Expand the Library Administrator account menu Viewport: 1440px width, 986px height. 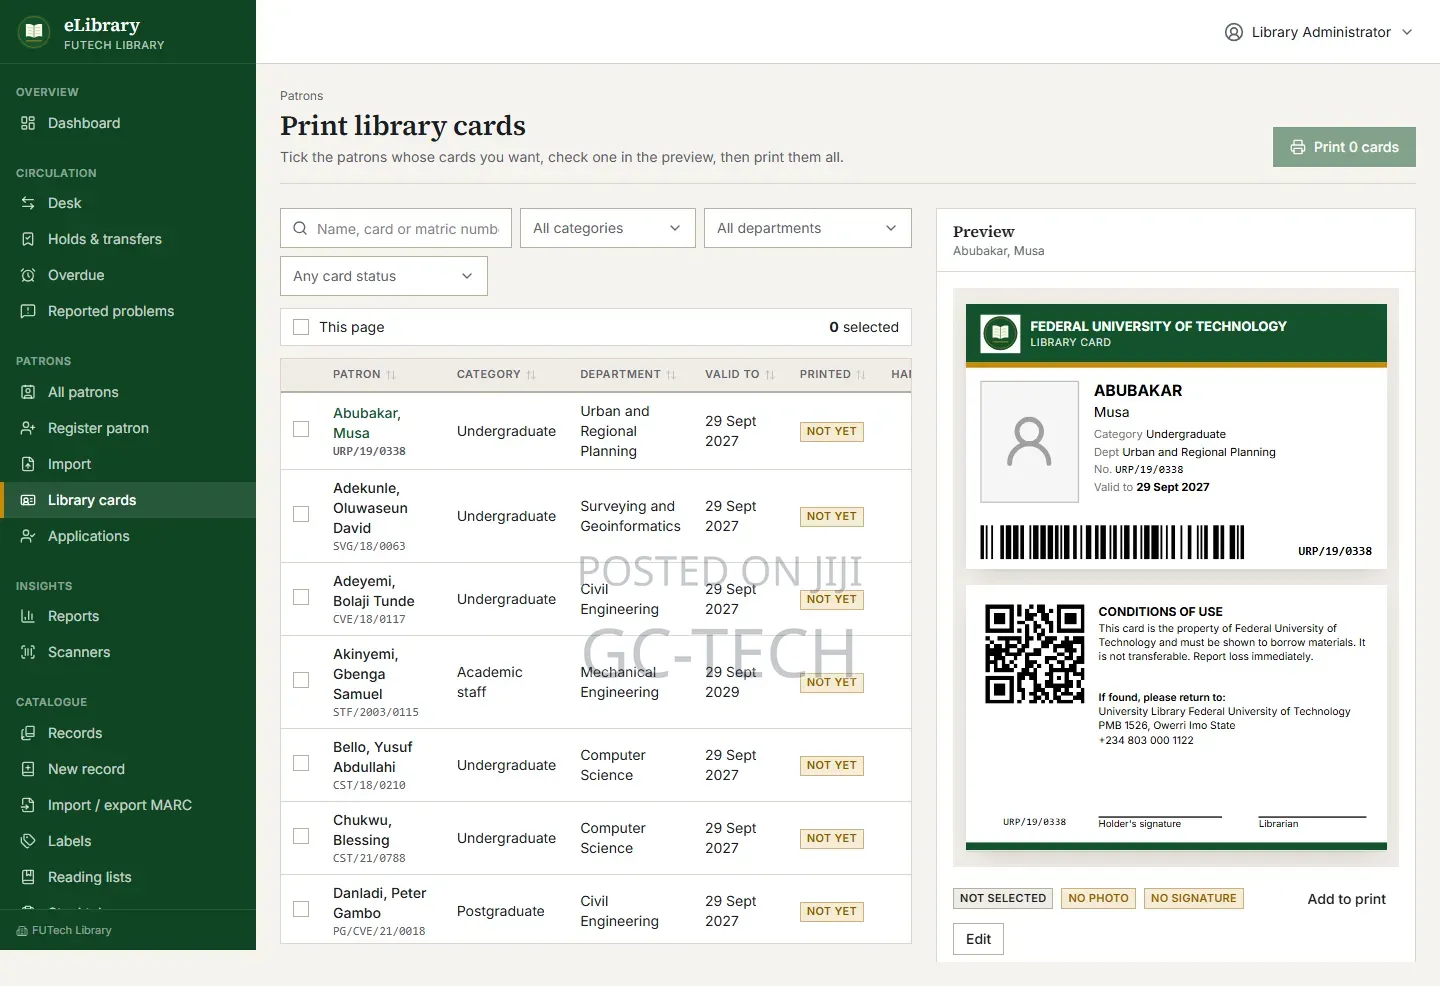(1319, 32)
